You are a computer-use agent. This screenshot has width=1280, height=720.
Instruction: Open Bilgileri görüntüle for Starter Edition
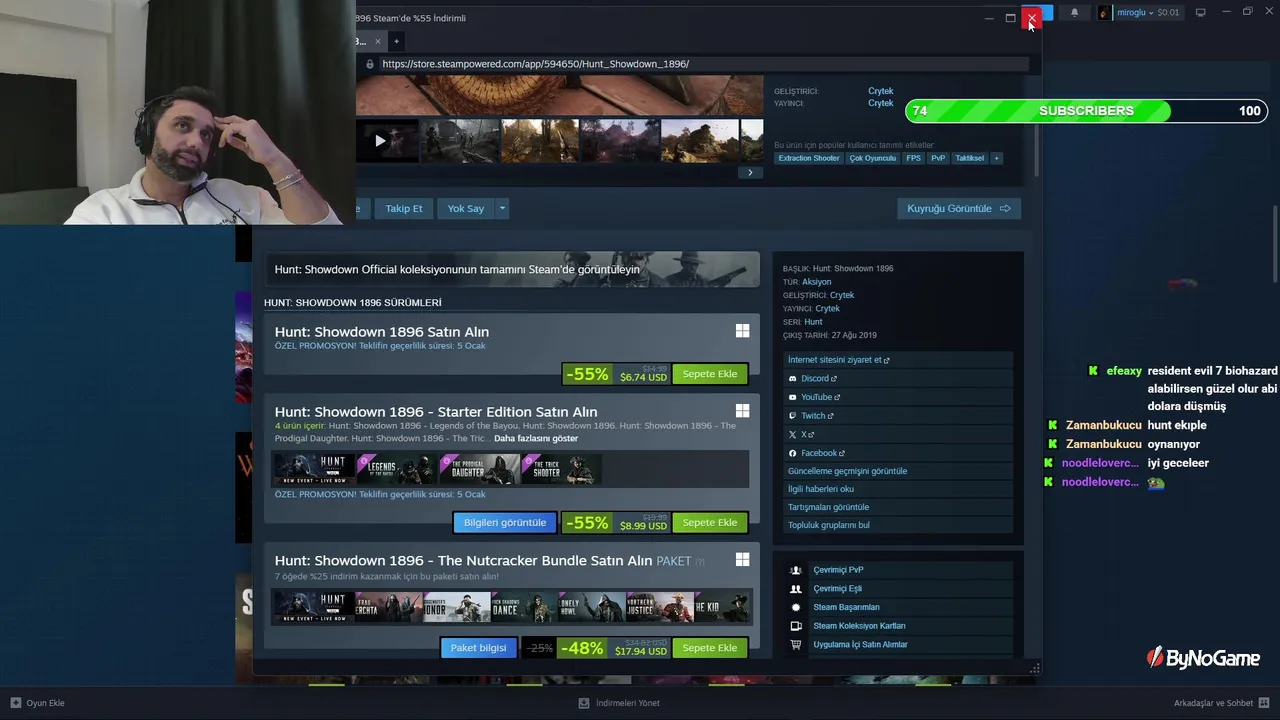point(505,523)
